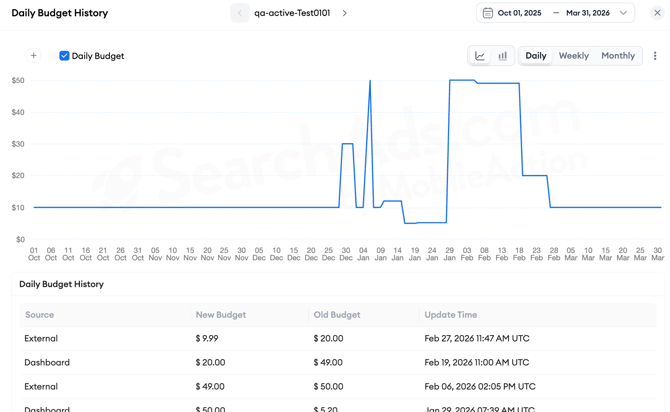Image resolution: width=670 pixels, height=412 pixels.
Task: Close the Daily Budget History panel
Action: 657,13
